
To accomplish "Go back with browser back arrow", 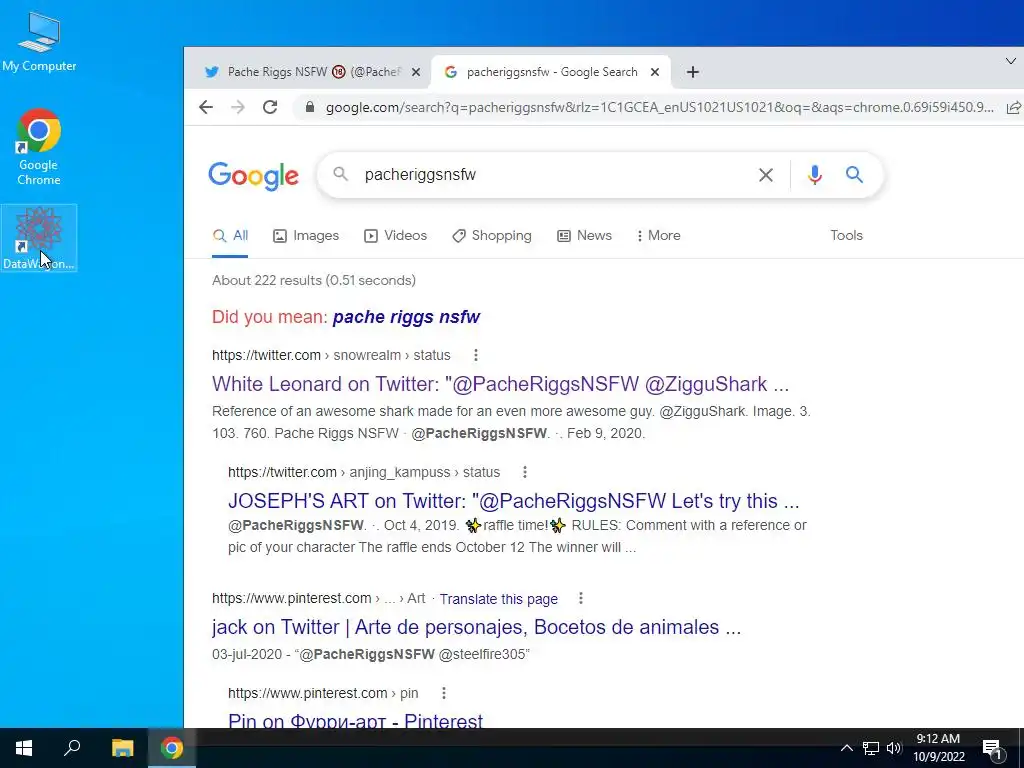I will pos(206,107).
